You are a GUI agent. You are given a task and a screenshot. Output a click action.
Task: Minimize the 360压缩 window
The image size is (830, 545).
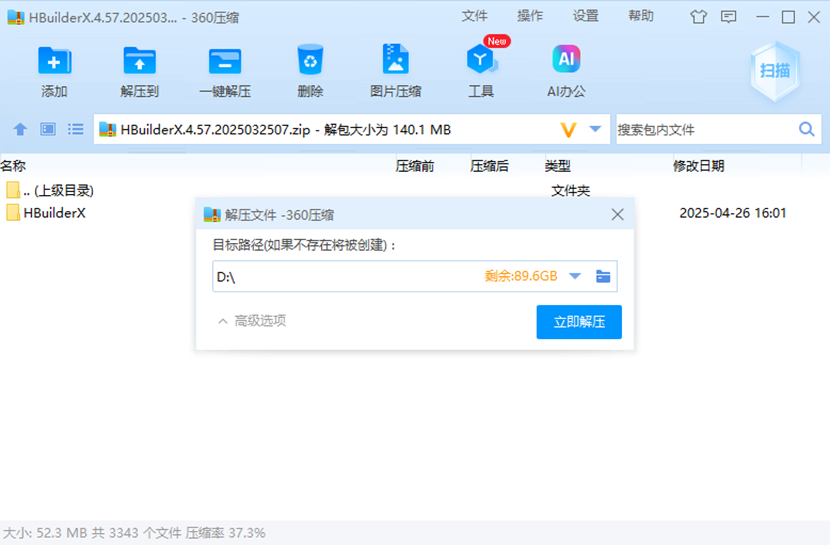pos(762,17)
